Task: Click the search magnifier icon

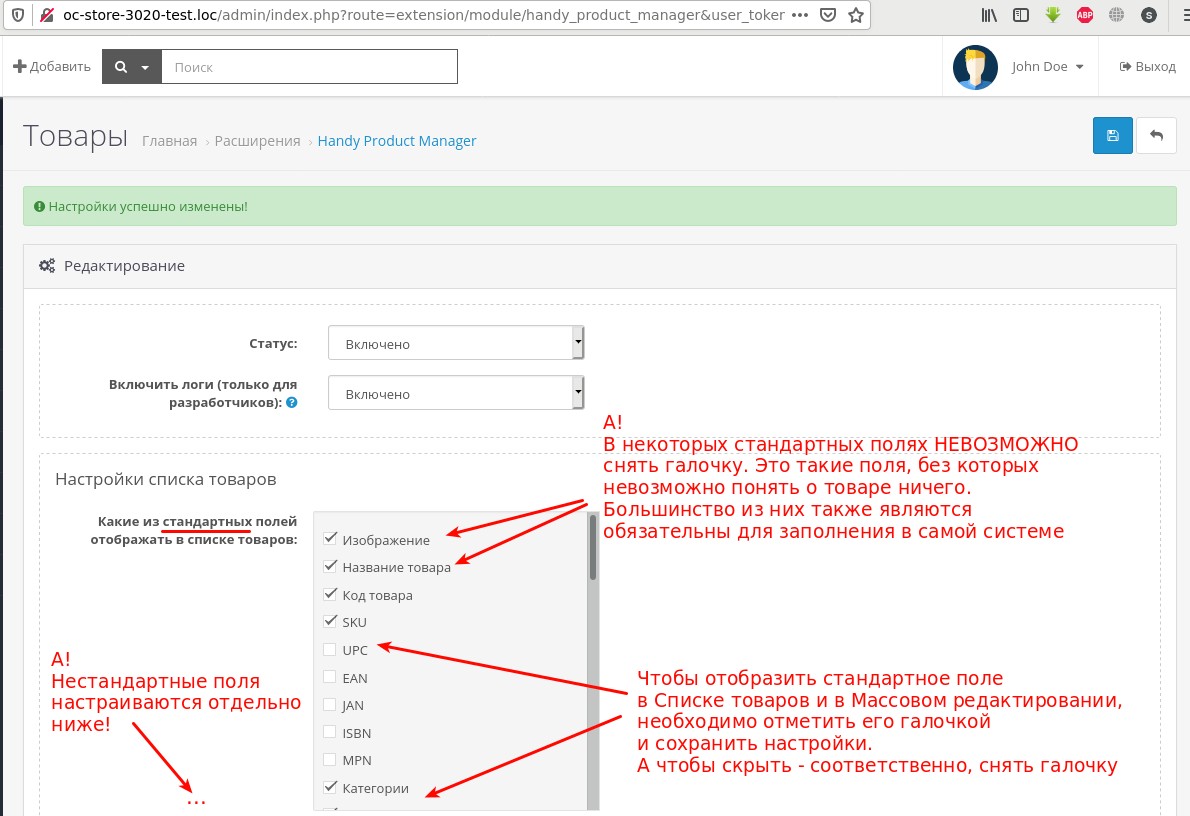Action: pos(119,66)
